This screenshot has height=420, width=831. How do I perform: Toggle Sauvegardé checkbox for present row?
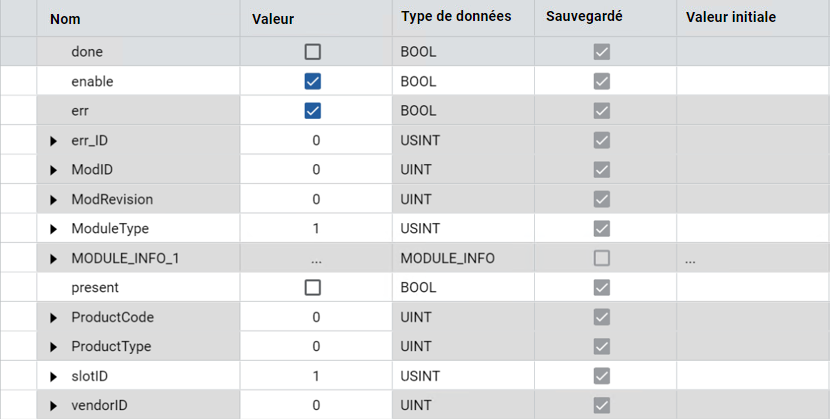coord(602,287)
